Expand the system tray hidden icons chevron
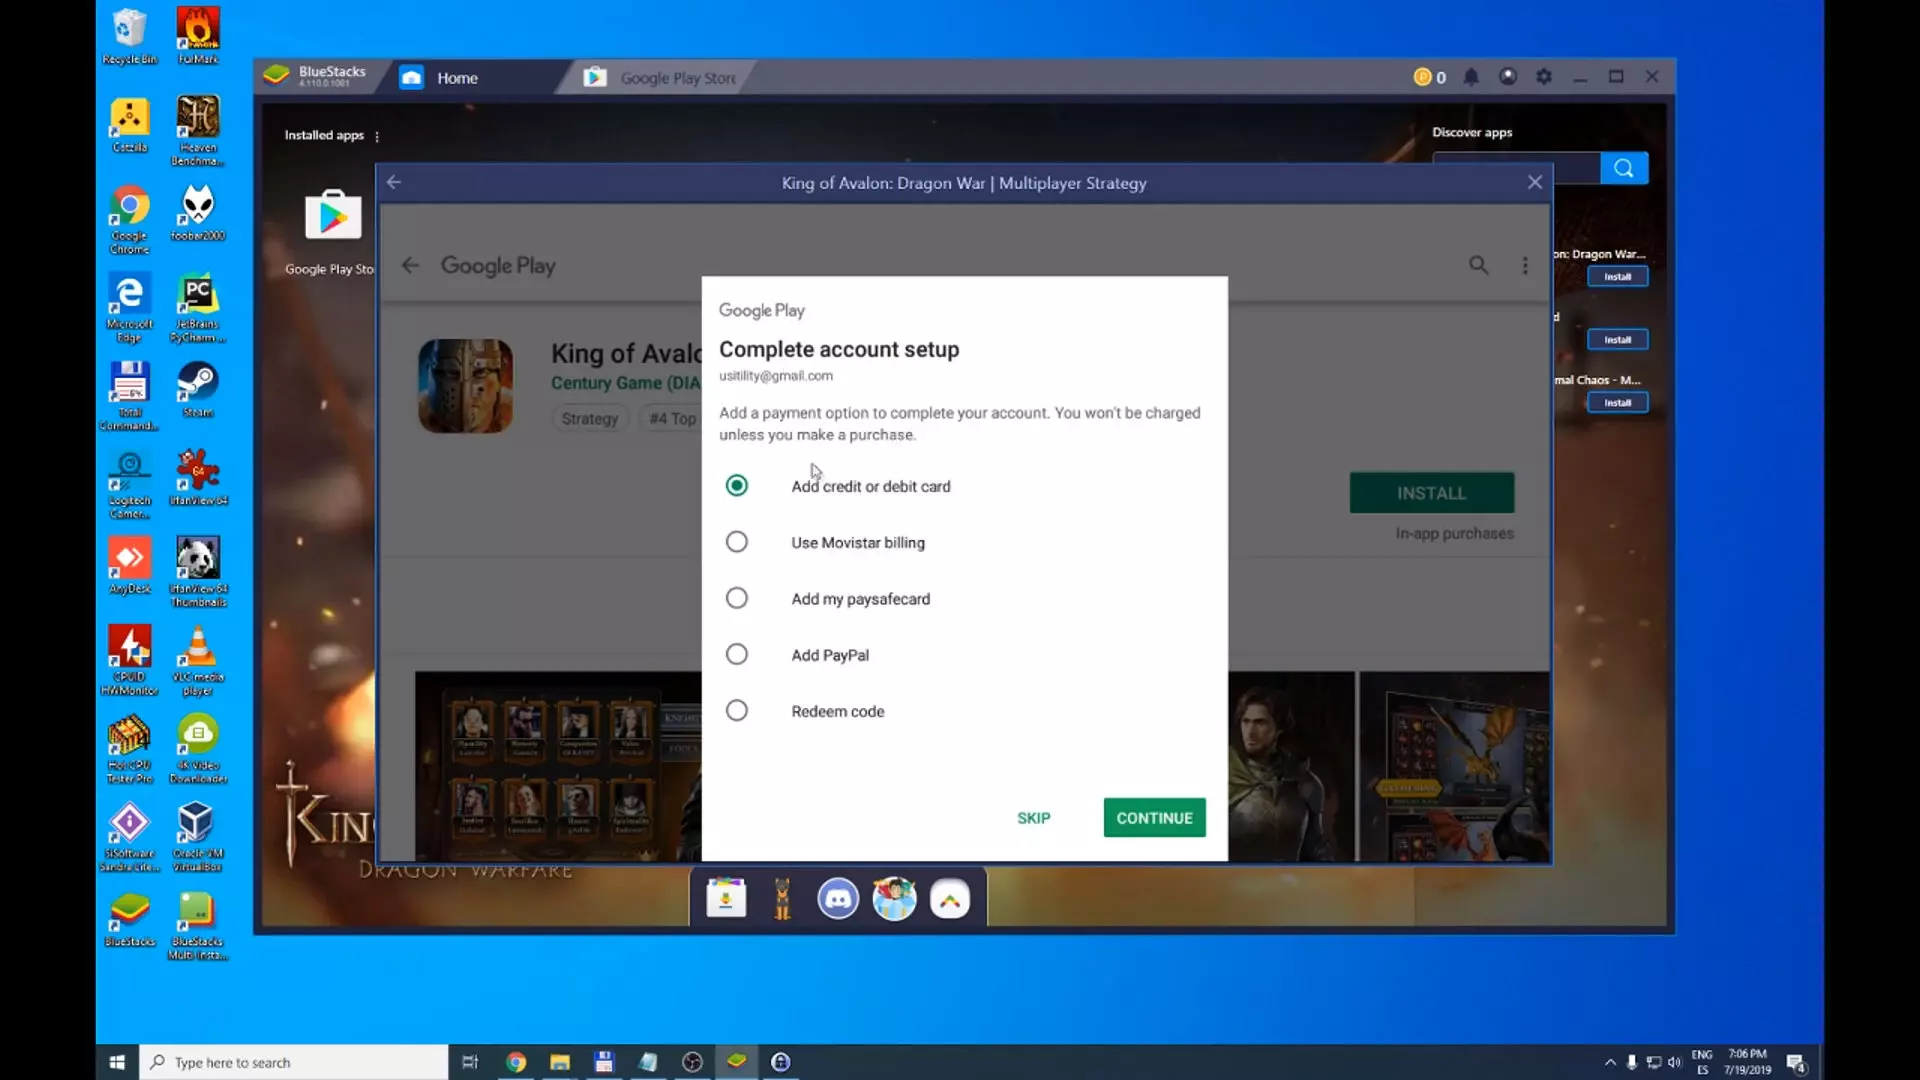 1610,1062
